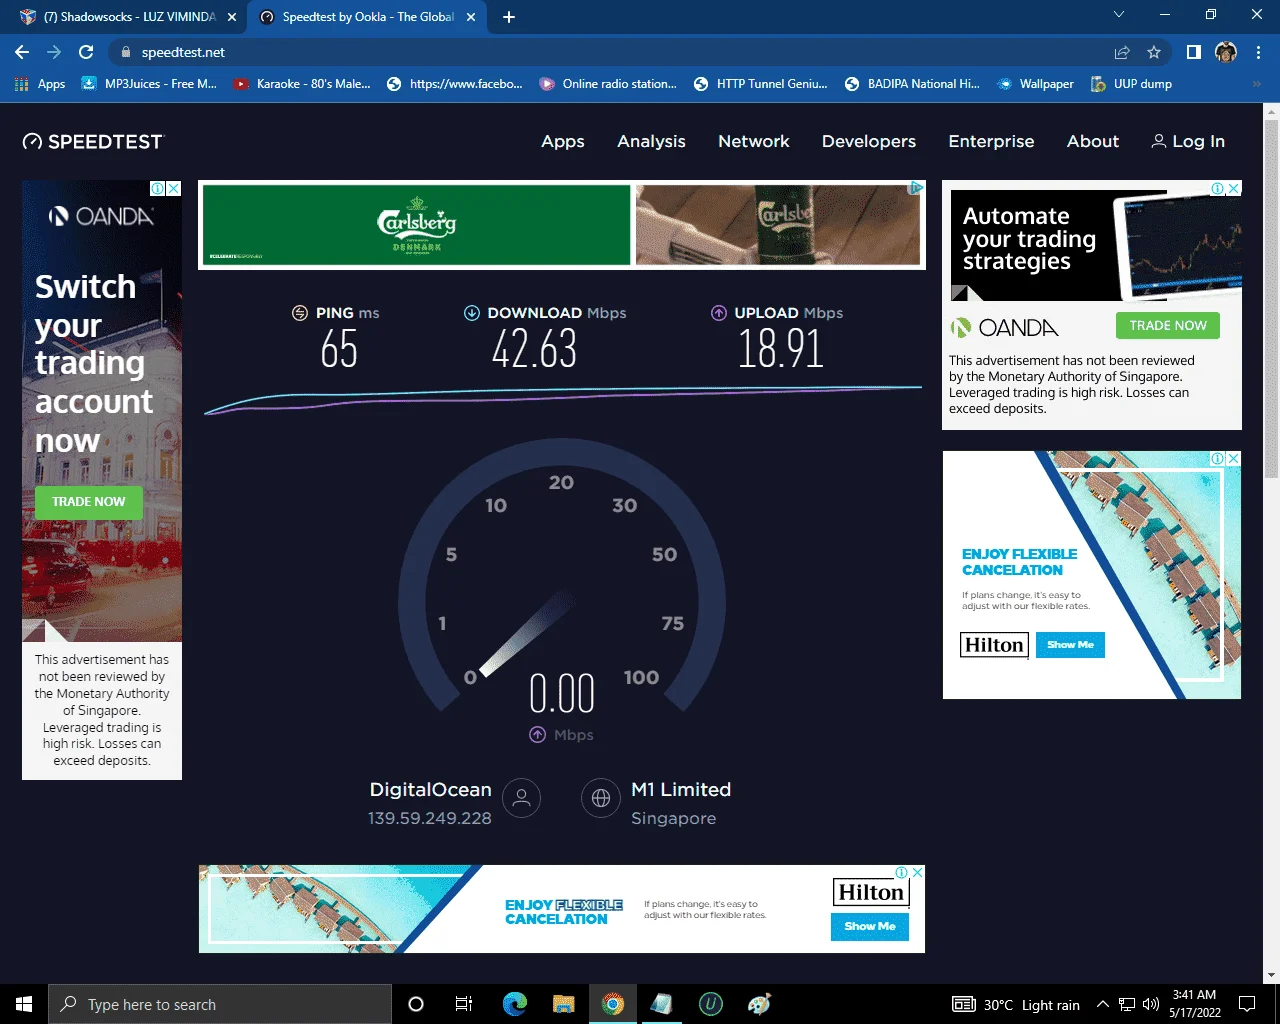
Task: Open the Windows notification center
Action: 1247,1004
